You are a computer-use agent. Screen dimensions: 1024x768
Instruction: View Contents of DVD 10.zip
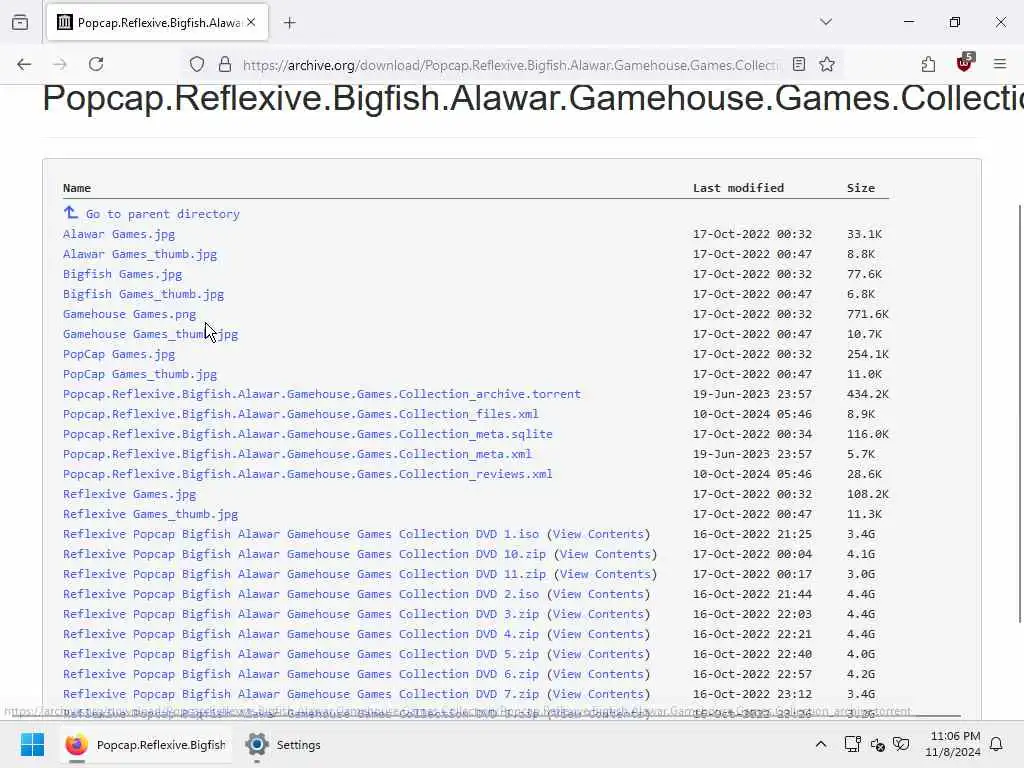[605, 554]
